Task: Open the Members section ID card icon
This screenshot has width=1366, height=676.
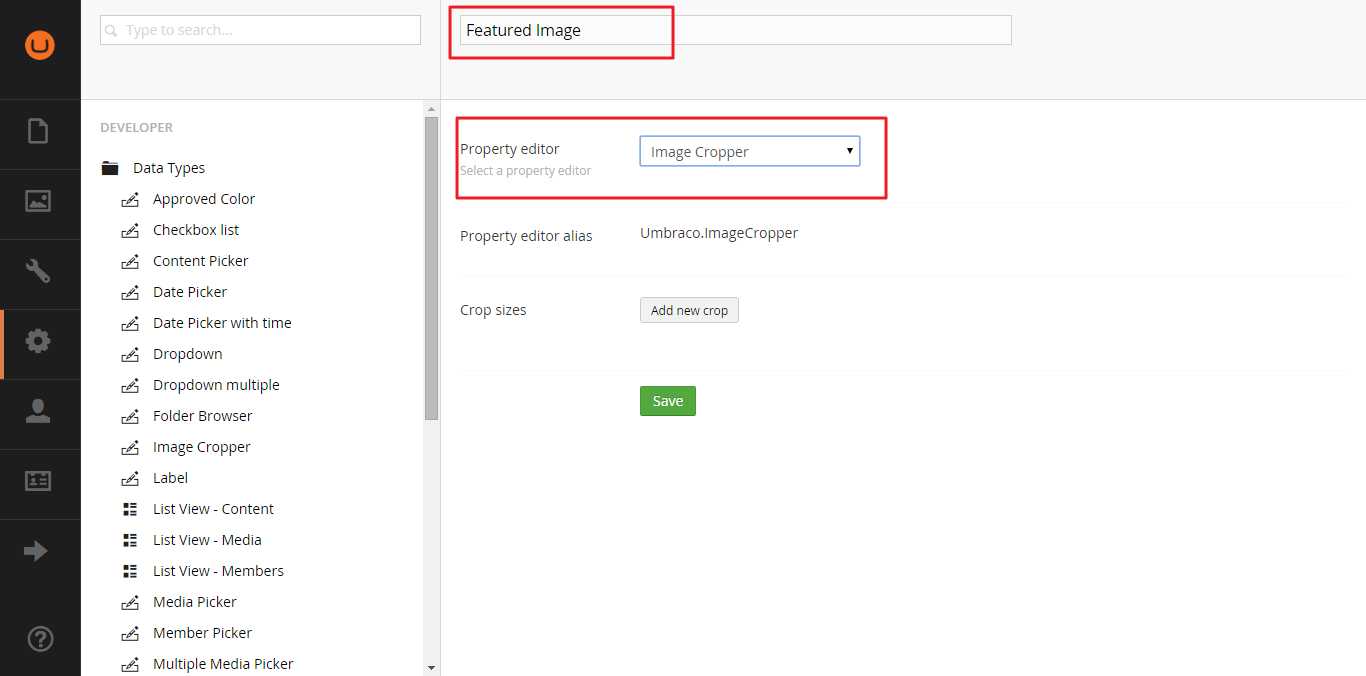Action: click(x=38, y=481)
